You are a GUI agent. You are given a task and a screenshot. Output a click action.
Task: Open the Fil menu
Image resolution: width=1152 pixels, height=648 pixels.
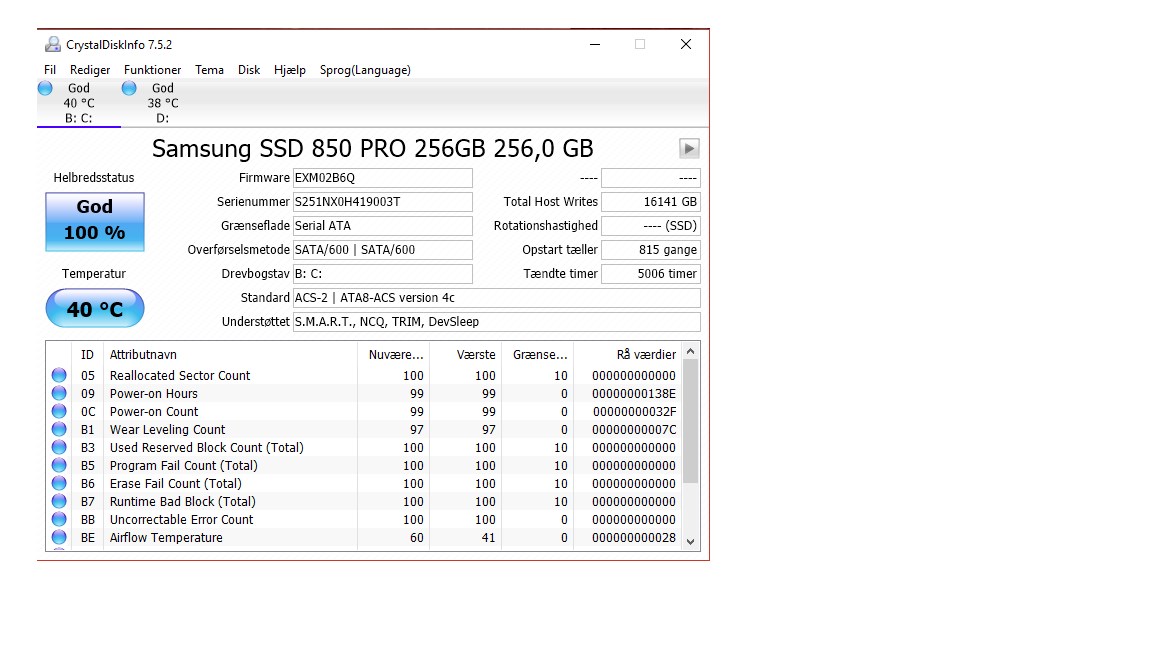pos(50,70)
